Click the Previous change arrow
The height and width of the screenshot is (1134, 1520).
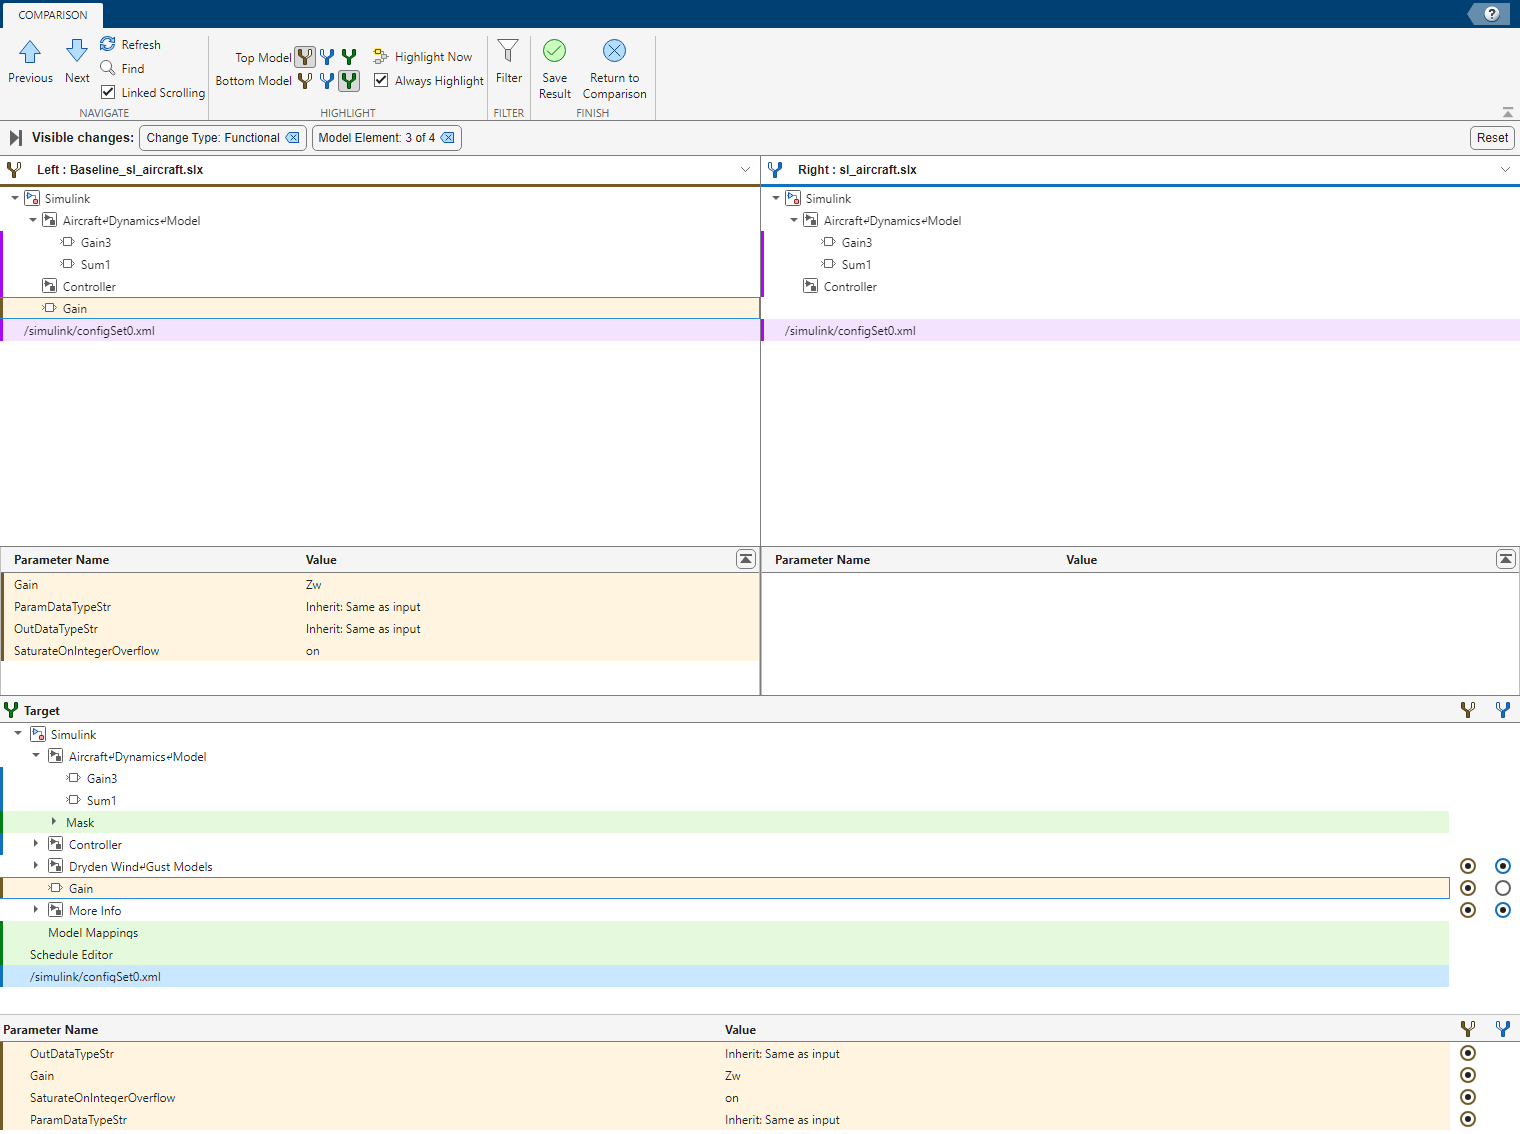point(30,60)
